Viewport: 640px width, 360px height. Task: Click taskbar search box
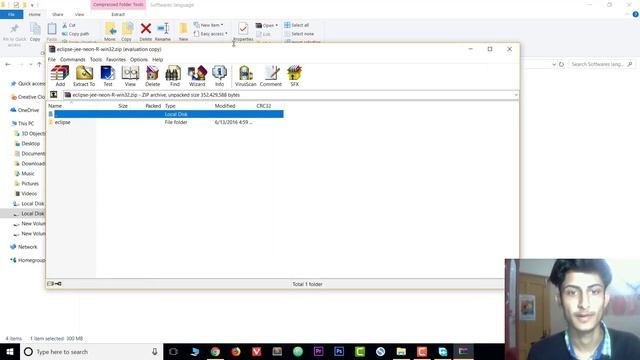pos(91,351)
